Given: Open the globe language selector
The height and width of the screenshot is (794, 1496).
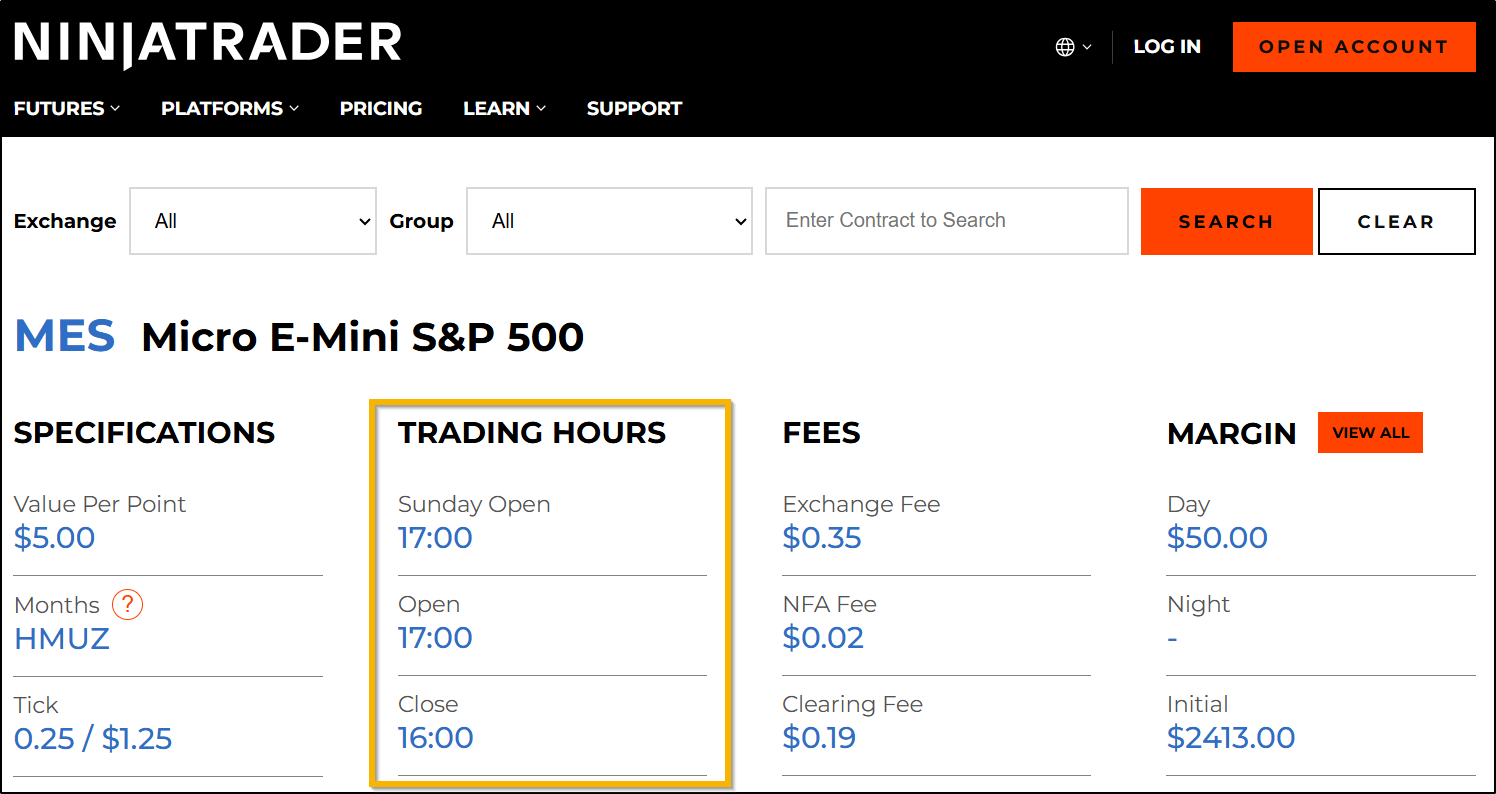Looking at the screenshot, I should (x=1073, y=47).
